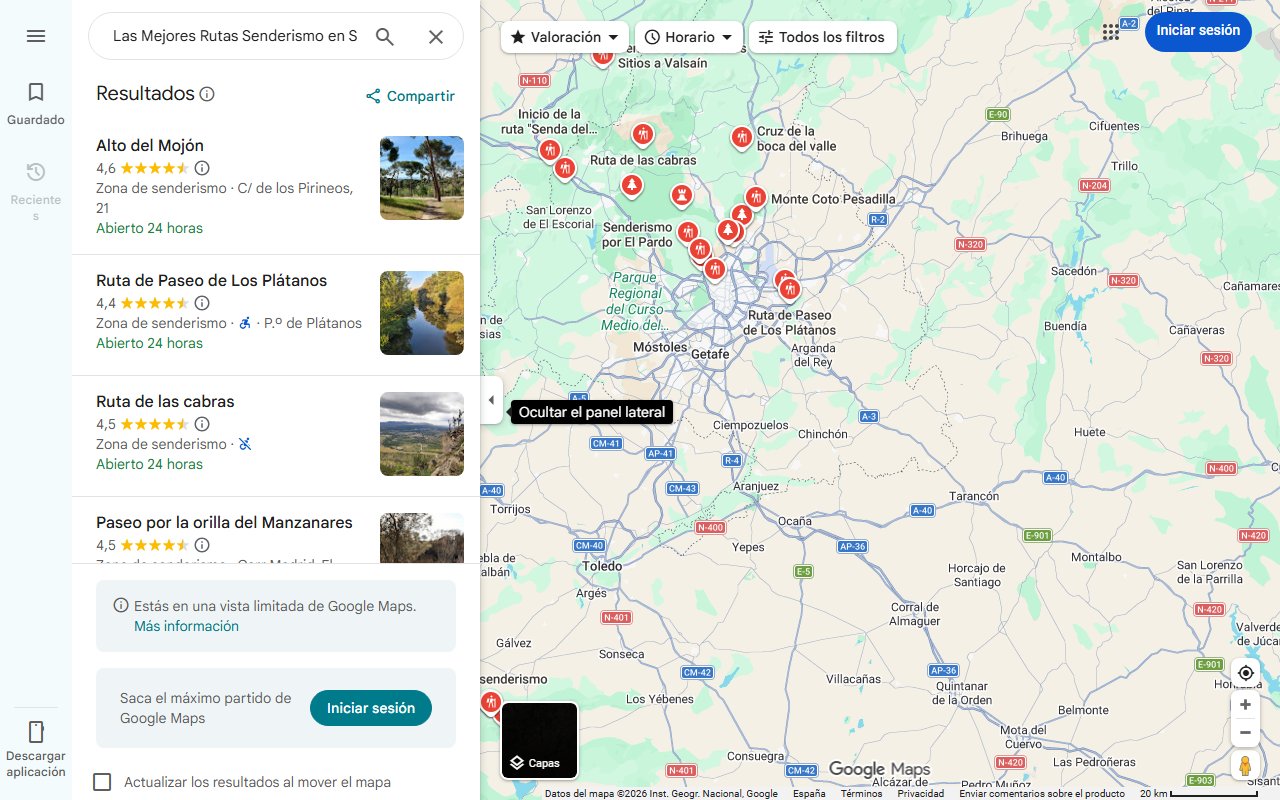Zoom in using the plus control
1280x800 pixels.
1245,704
